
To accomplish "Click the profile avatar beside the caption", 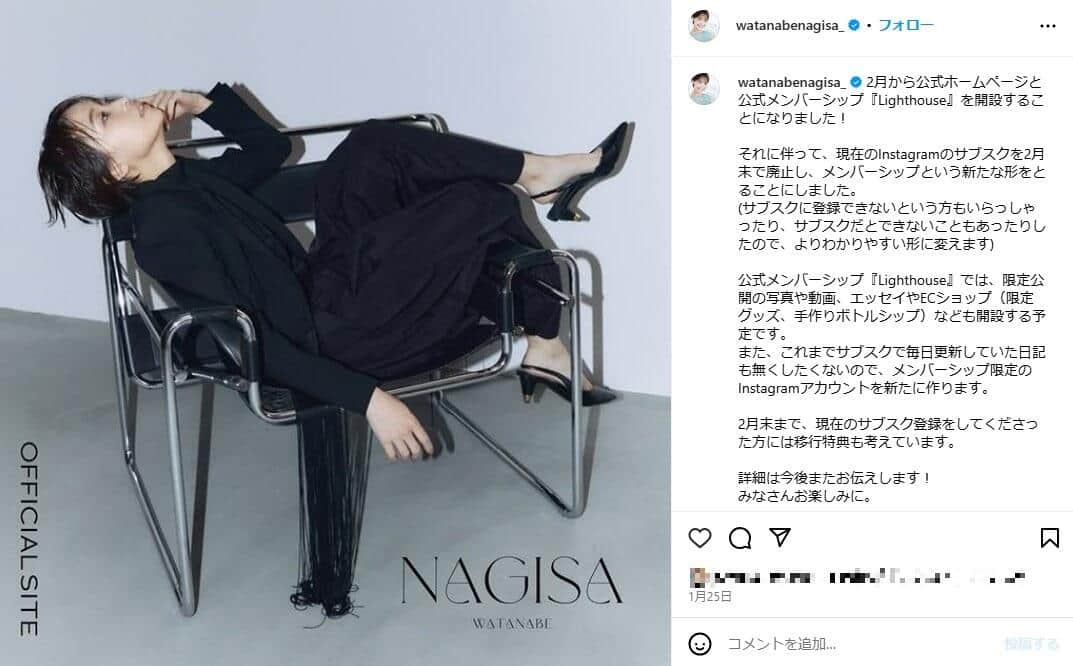I will pos(703,89).
